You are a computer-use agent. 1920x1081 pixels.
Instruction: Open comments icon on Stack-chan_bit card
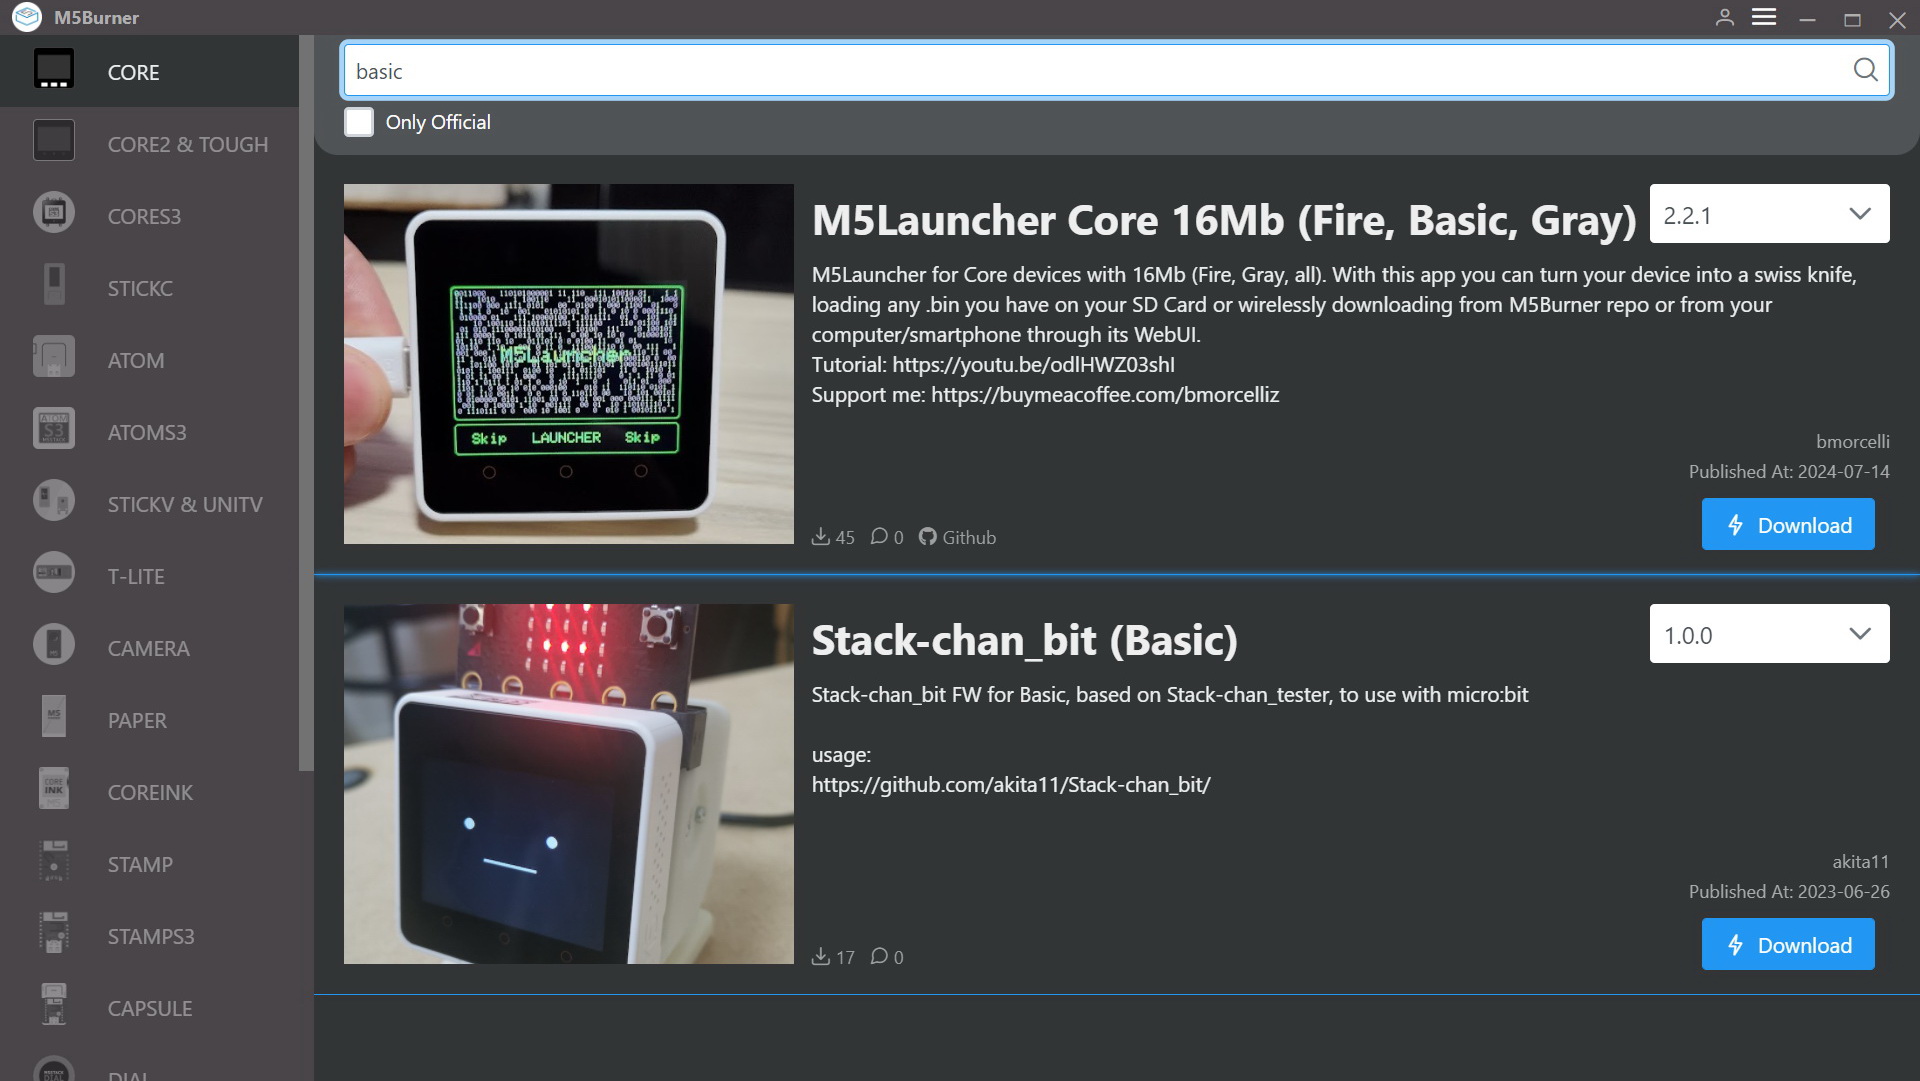pyautogui.click(x=879, y=956)
